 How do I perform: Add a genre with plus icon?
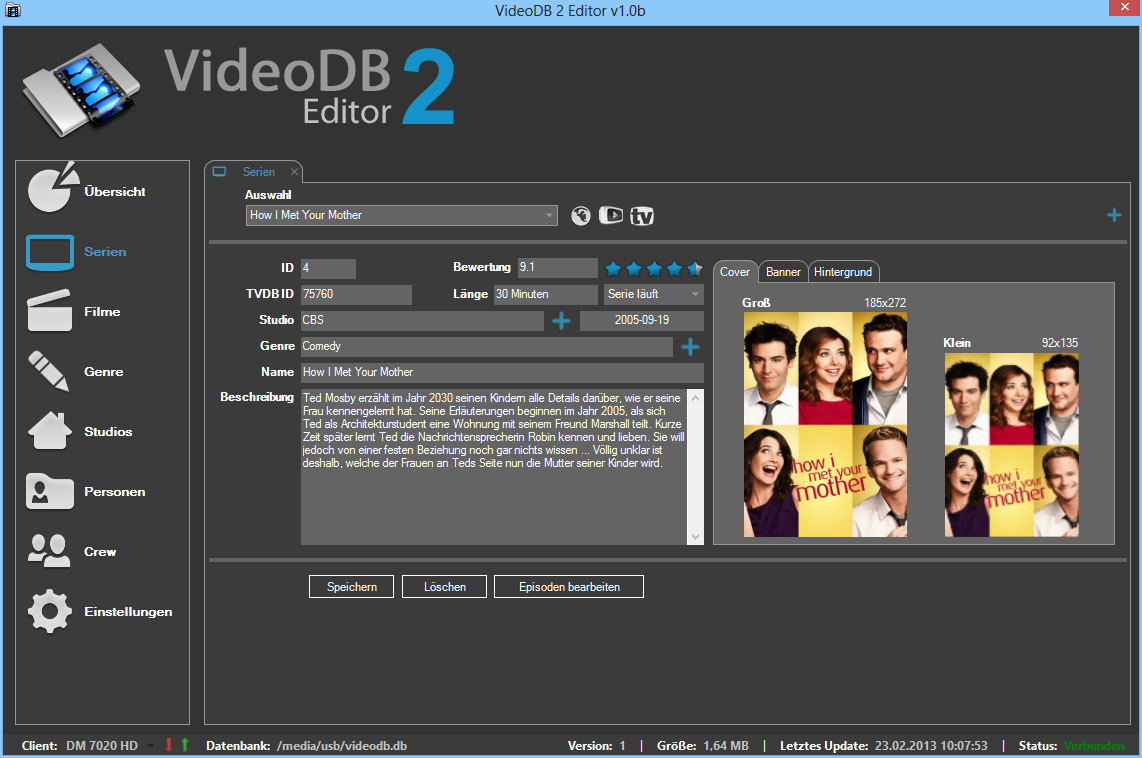690,347
